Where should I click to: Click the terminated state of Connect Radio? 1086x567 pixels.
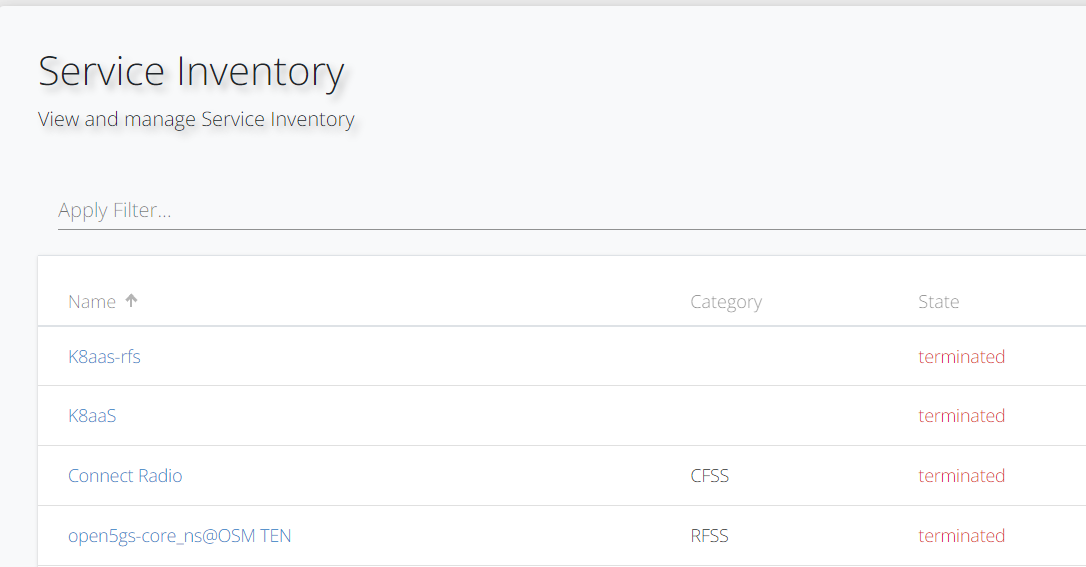pos(961,476)
